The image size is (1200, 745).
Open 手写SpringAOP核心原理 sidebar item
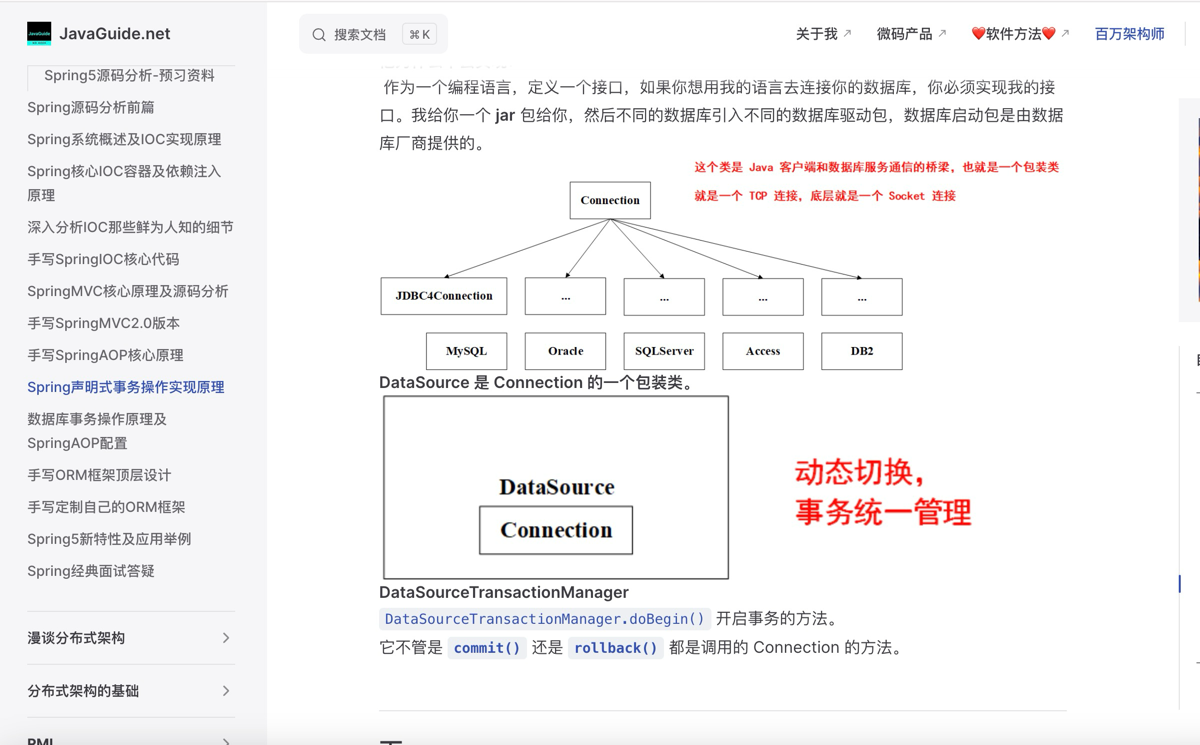pos(105,355)
